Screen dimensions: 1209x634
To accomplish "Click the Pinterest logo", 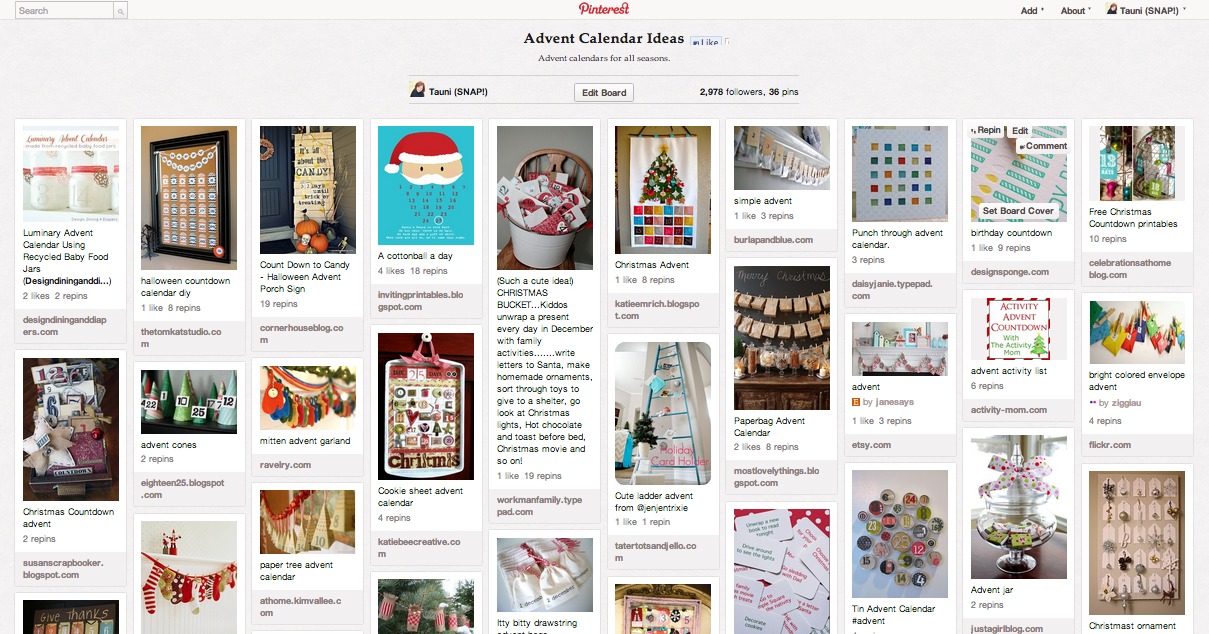I will pyautogui.click(x=604, y=9).
